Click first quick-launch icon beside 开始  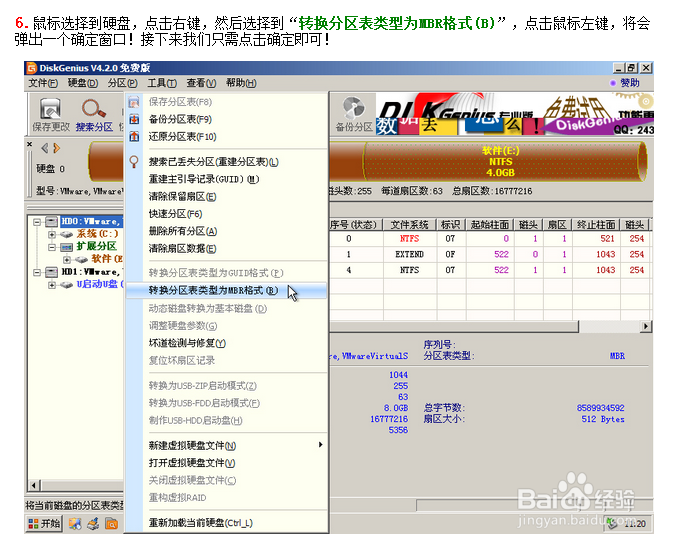coord(75,524)
